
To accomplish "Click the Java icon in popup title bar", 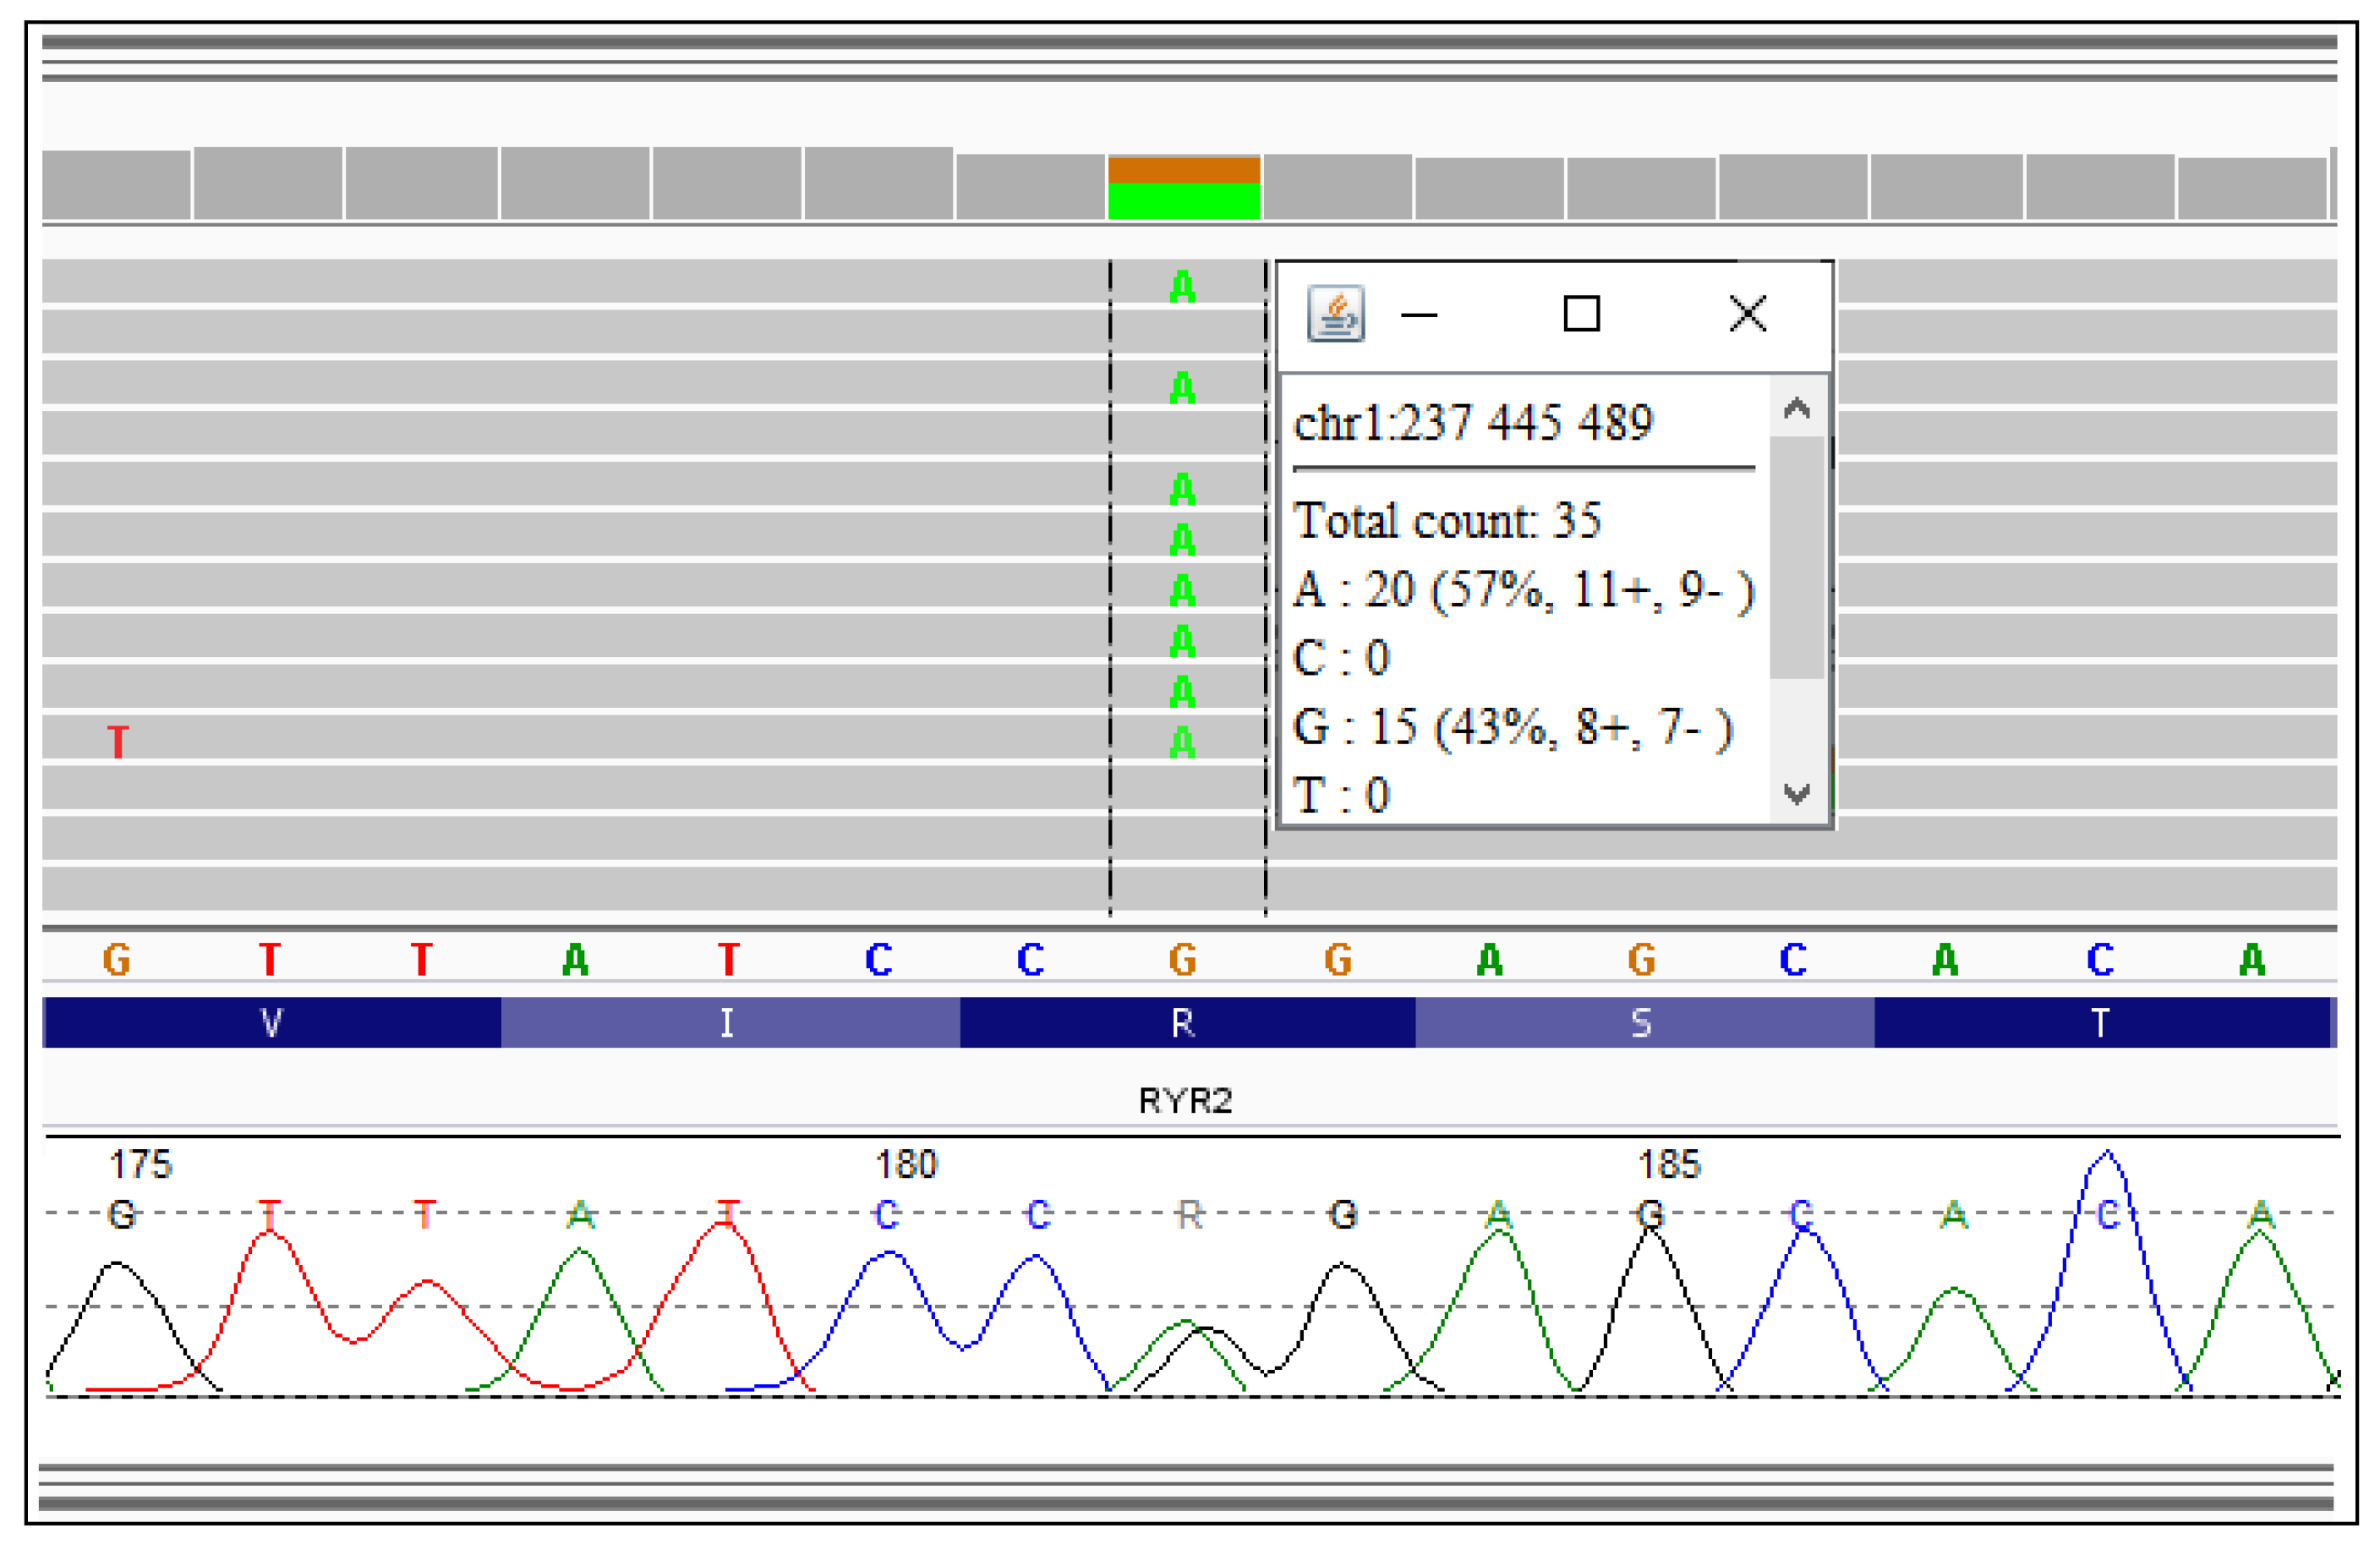I will click(x=1336, y=314).
